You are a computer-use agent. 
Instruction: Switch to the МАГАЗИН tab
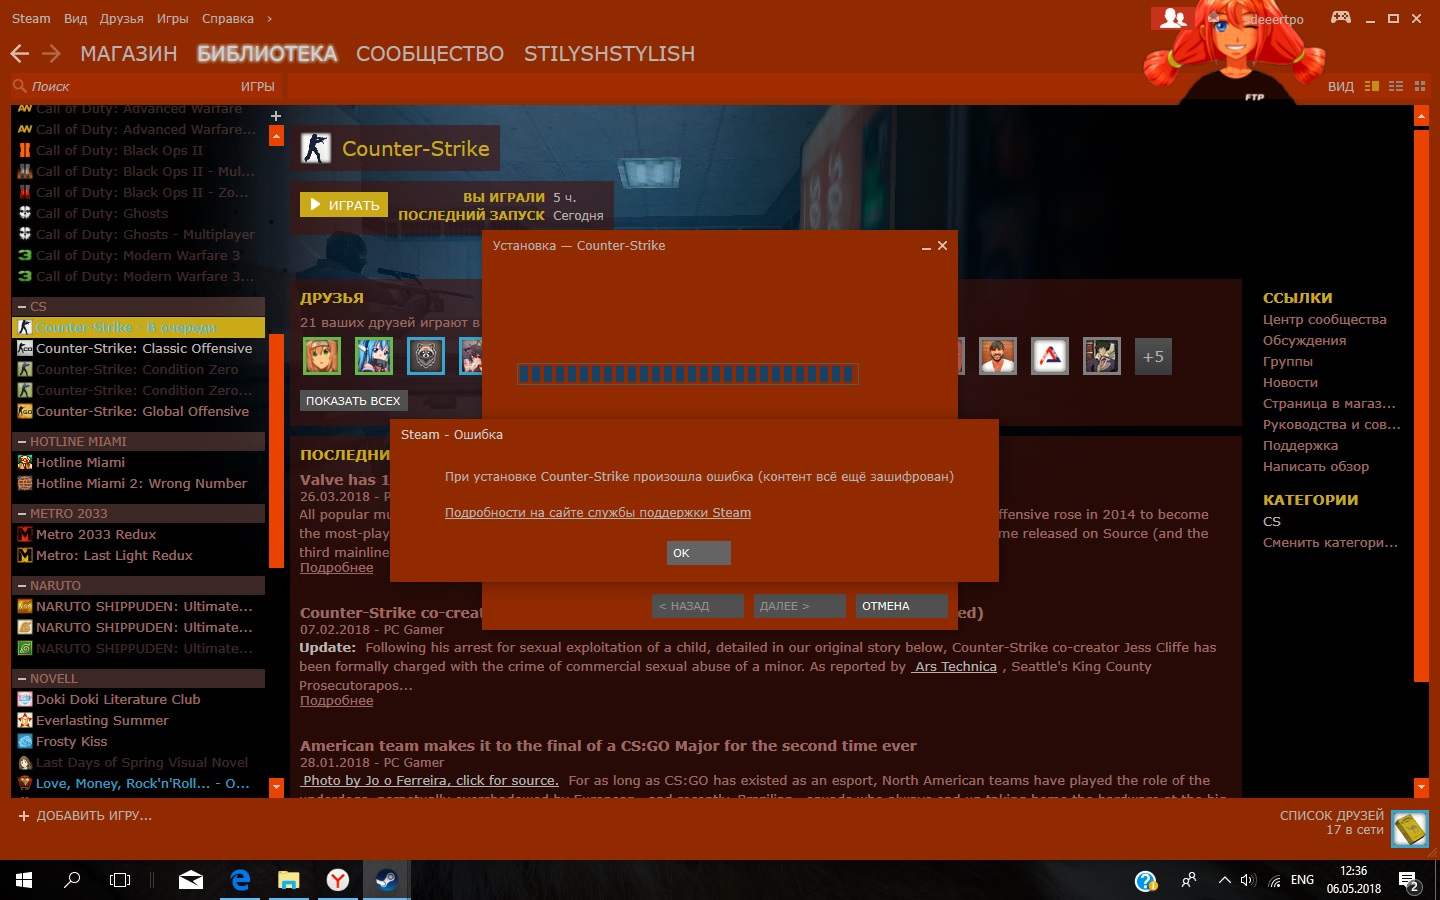(x=129, y=54)
